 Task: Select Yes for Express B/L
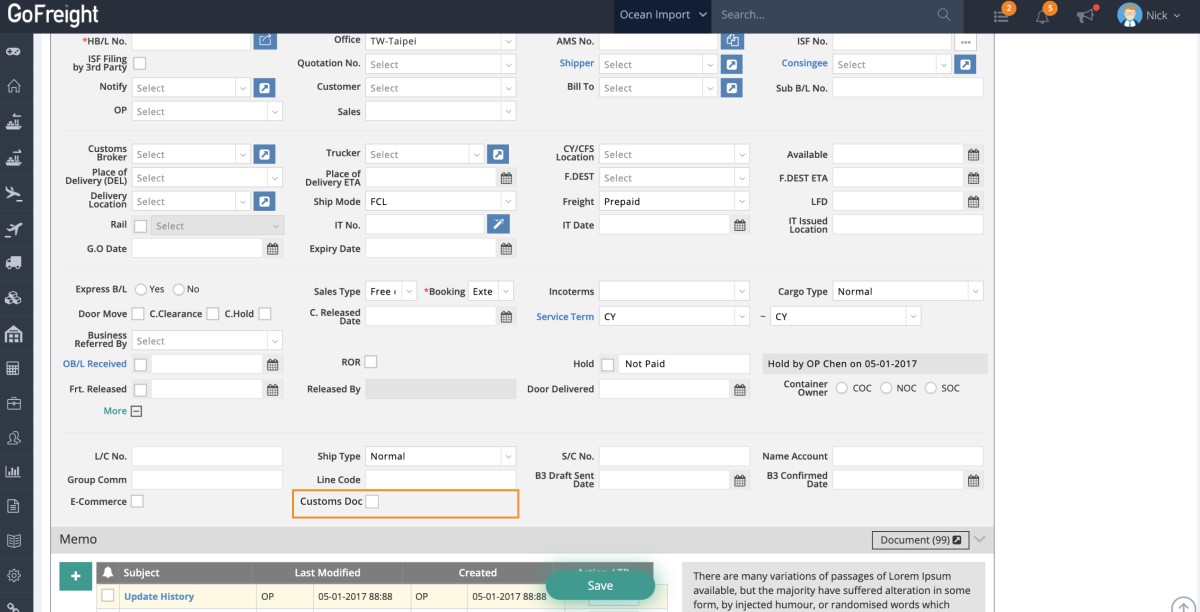[141, 290]
